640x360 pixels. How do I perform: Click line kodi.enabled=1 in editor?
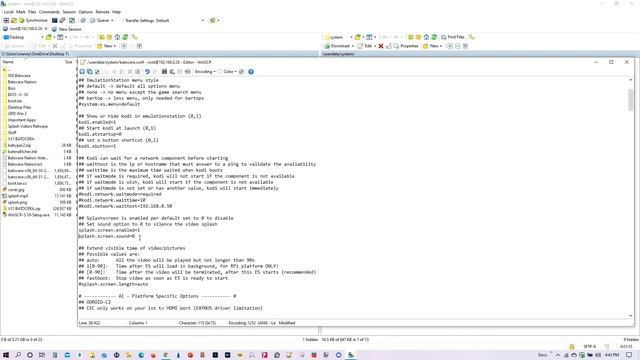pos(97,122)
